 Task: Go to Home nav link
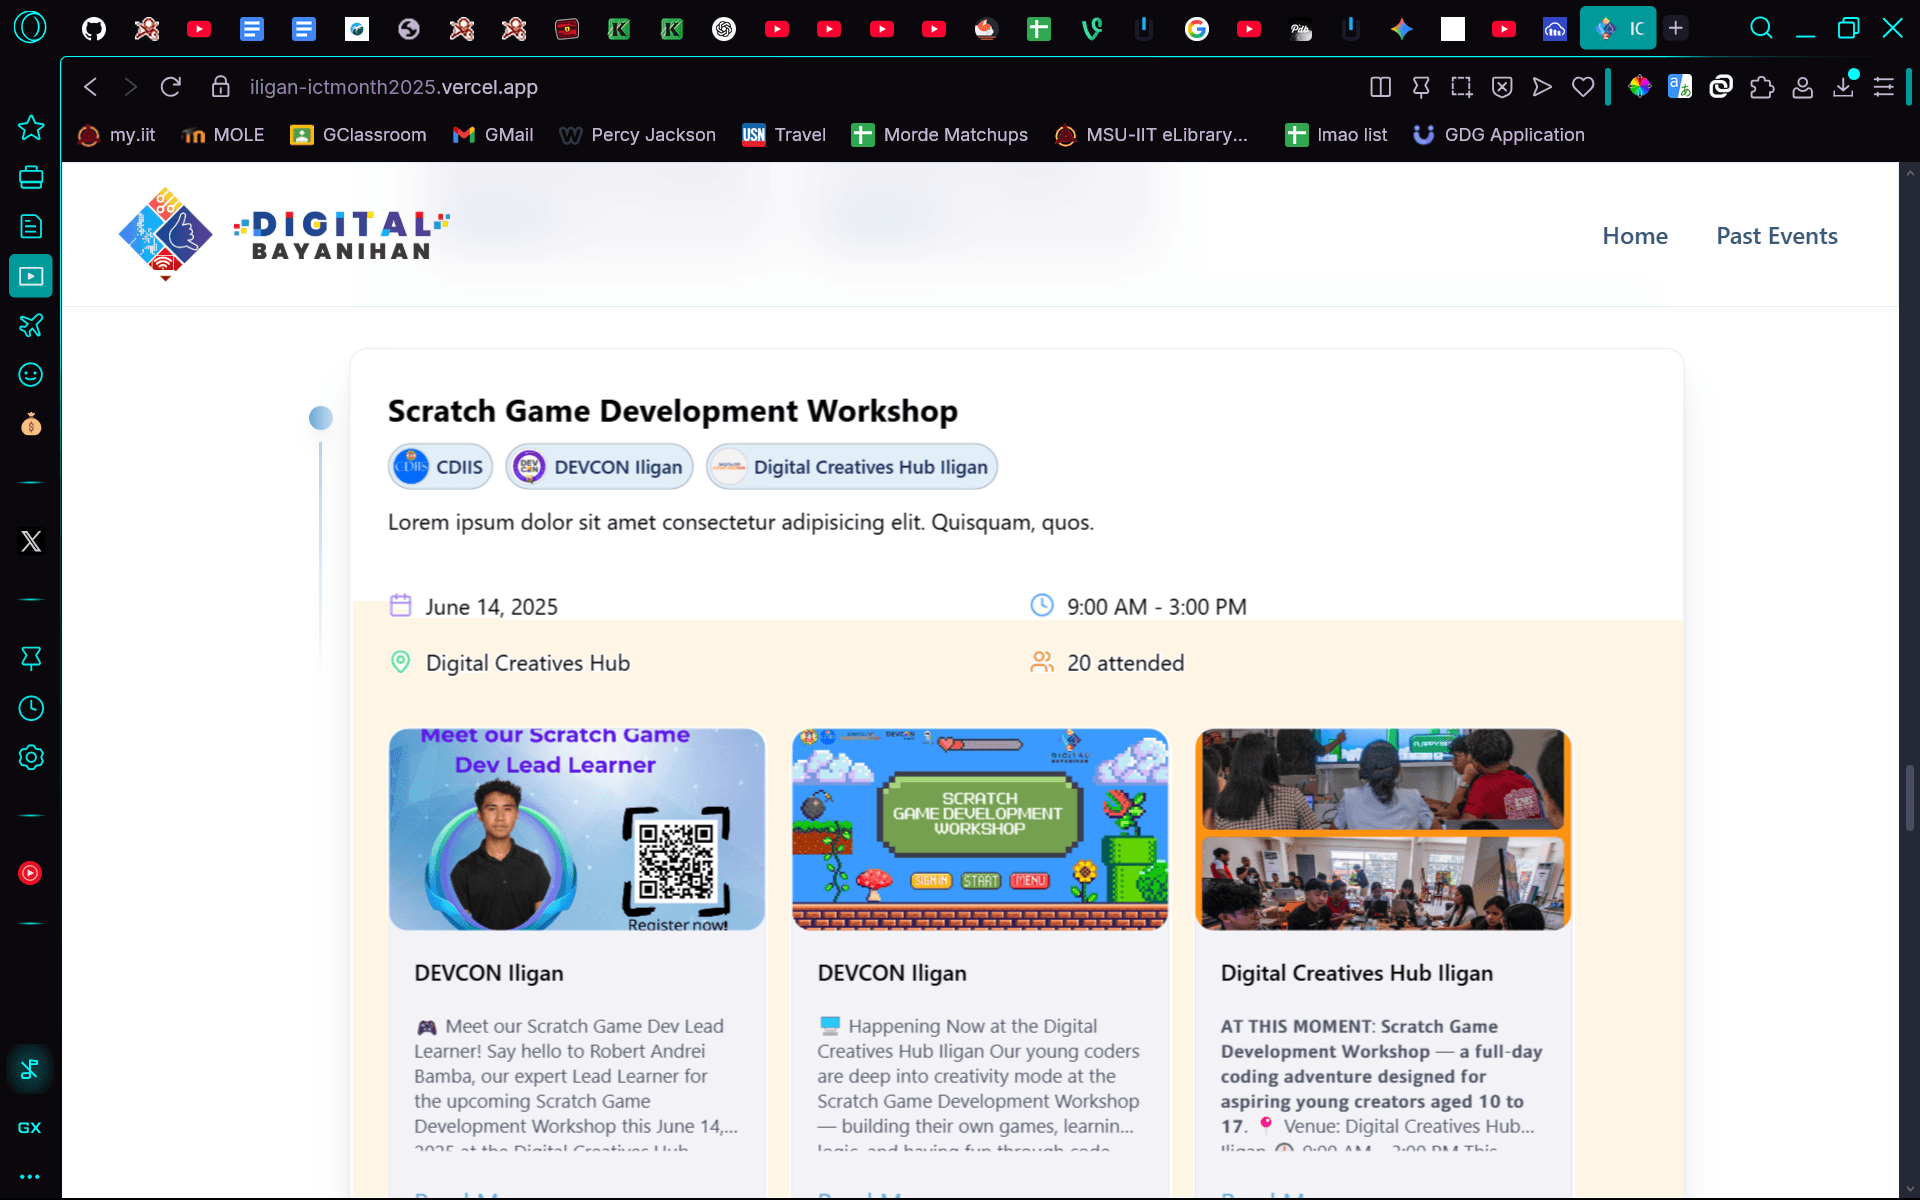1635,236
